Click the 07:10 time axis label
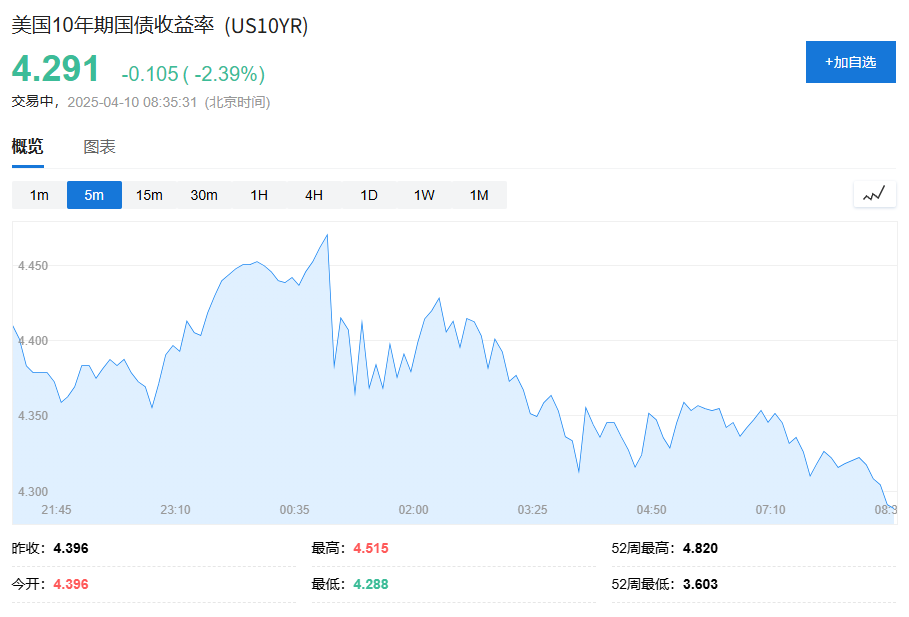This screenshot has height=617, width=909. [x=770, y=510]
